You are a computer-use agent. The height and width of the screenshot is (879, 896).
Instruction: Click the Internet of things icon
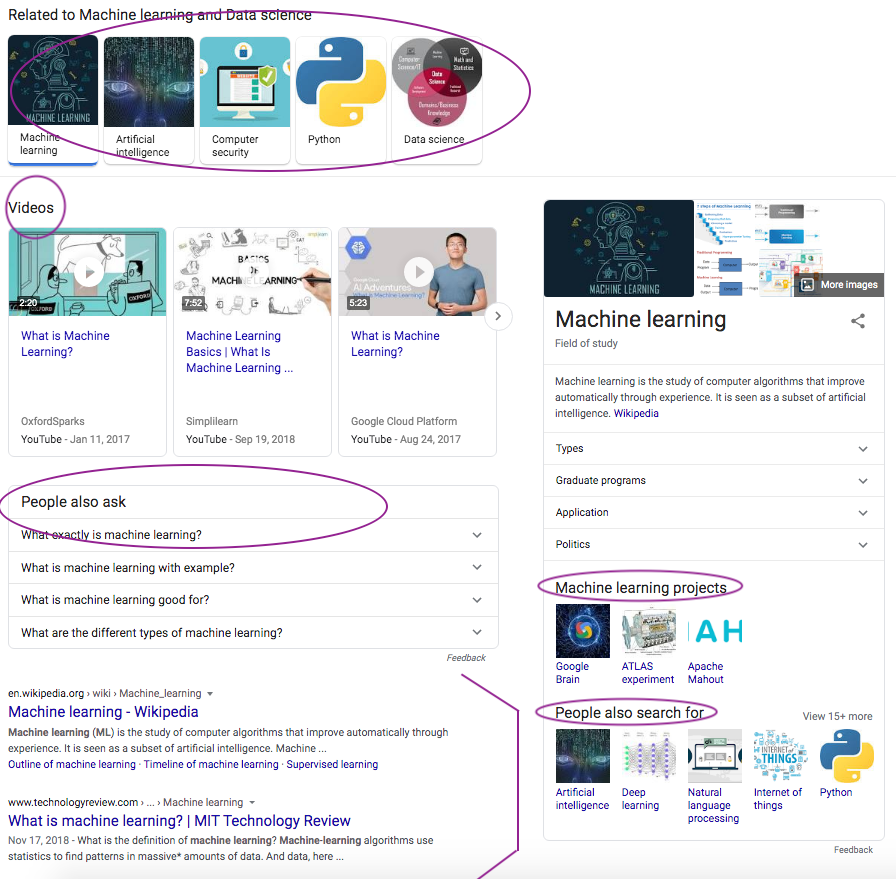(780, 756)
